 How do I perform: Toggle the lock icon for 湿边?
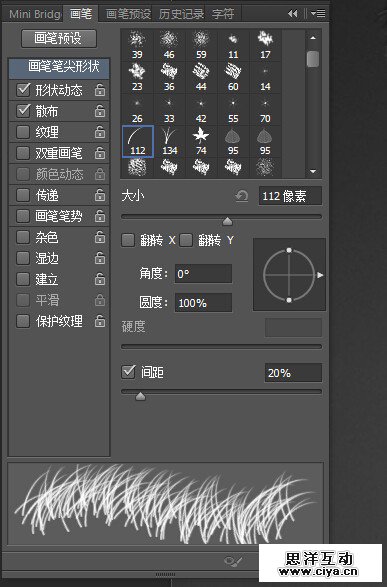coord(100,258)
